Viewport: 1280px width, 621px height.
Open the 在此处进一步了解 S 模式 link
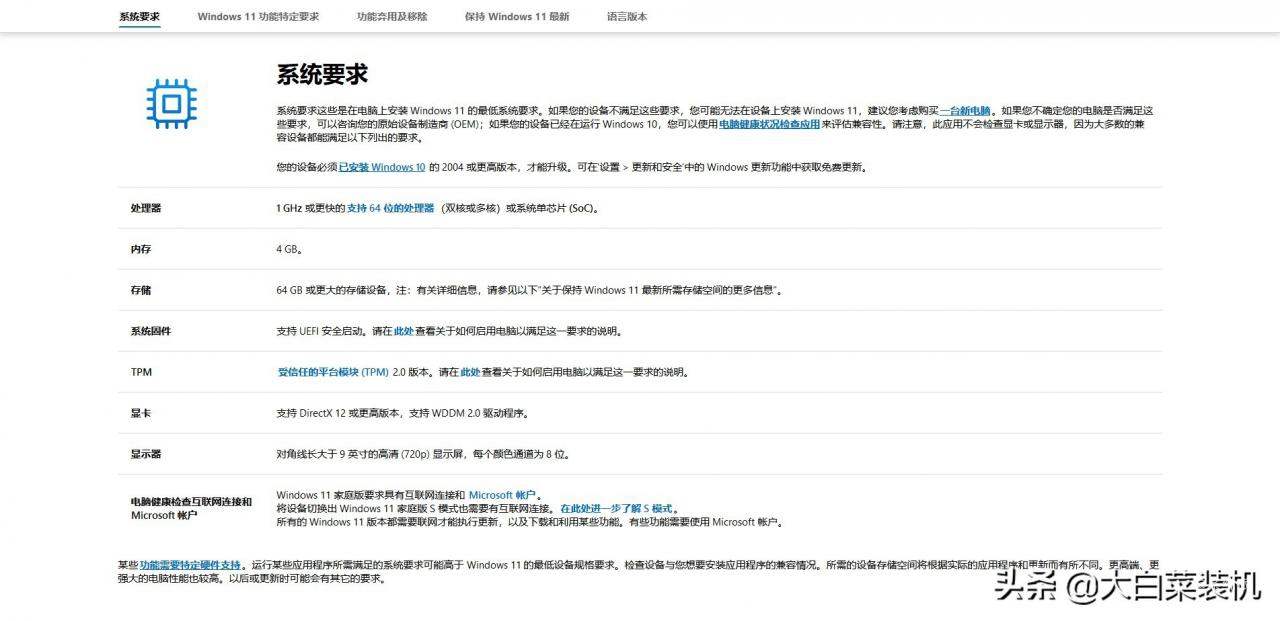(x=616, y=508)
